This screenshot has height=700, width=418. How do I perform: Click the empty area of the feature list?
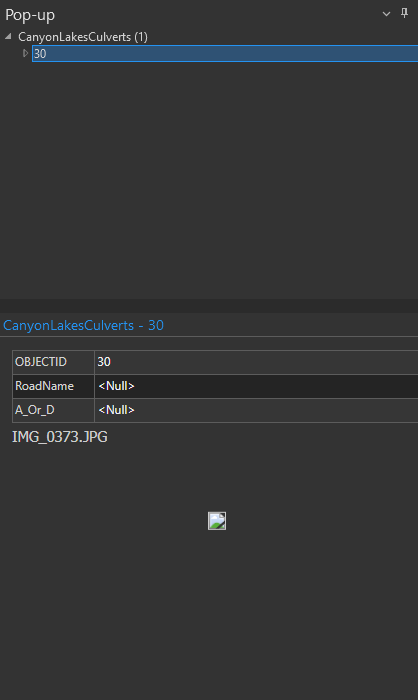click(209, 179)
